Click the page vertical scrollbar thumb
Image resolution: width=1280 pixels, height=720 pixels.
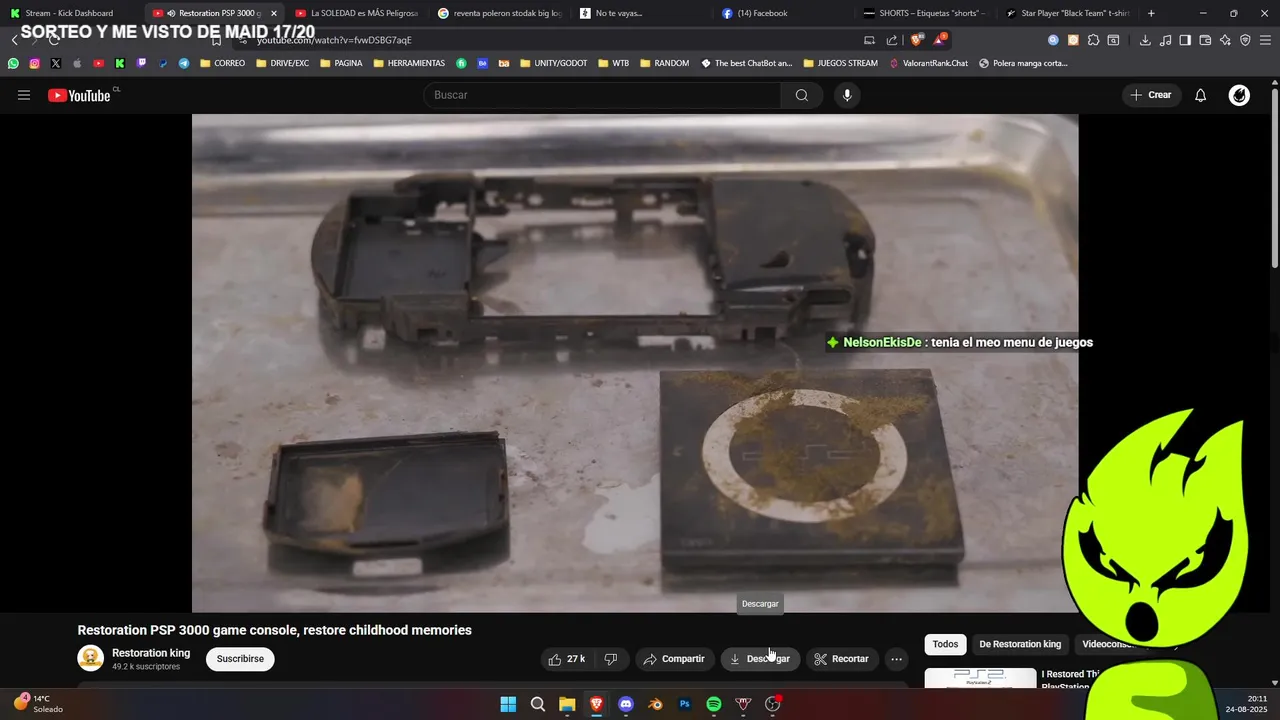tap(1274, 178)
